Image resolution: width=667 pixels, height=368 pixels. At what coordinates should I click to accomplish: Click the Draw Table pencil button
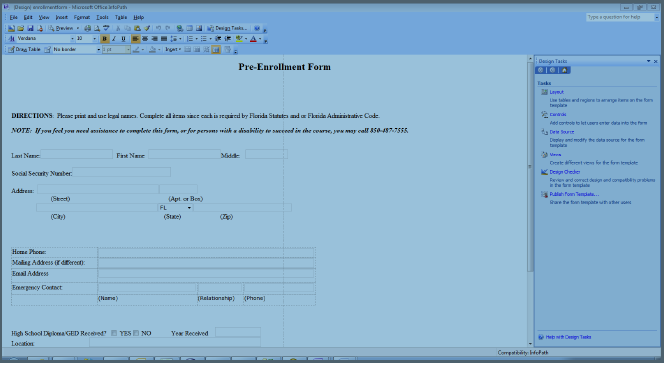pos(24,50)
